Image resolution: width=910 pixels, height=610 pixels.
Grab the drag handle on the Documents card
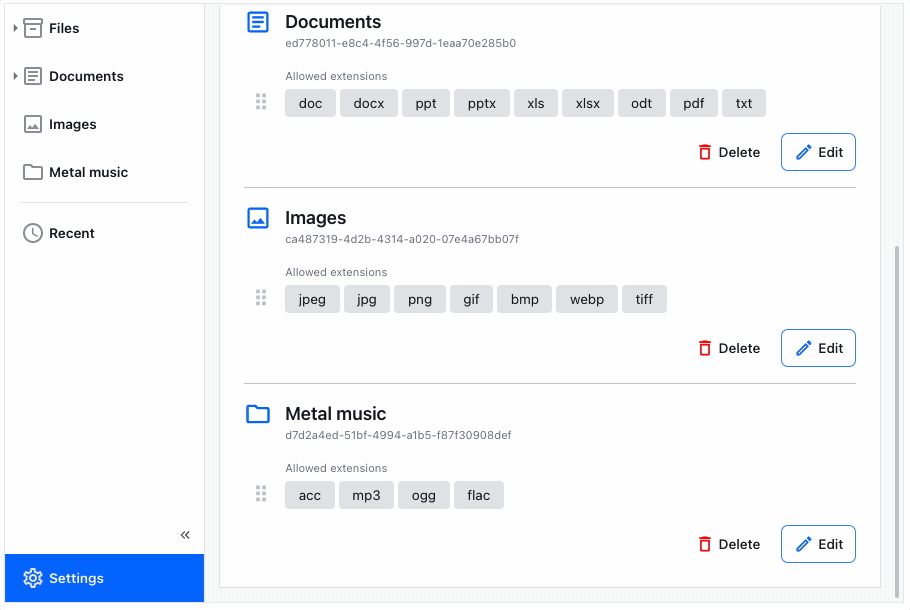point(261,102)
